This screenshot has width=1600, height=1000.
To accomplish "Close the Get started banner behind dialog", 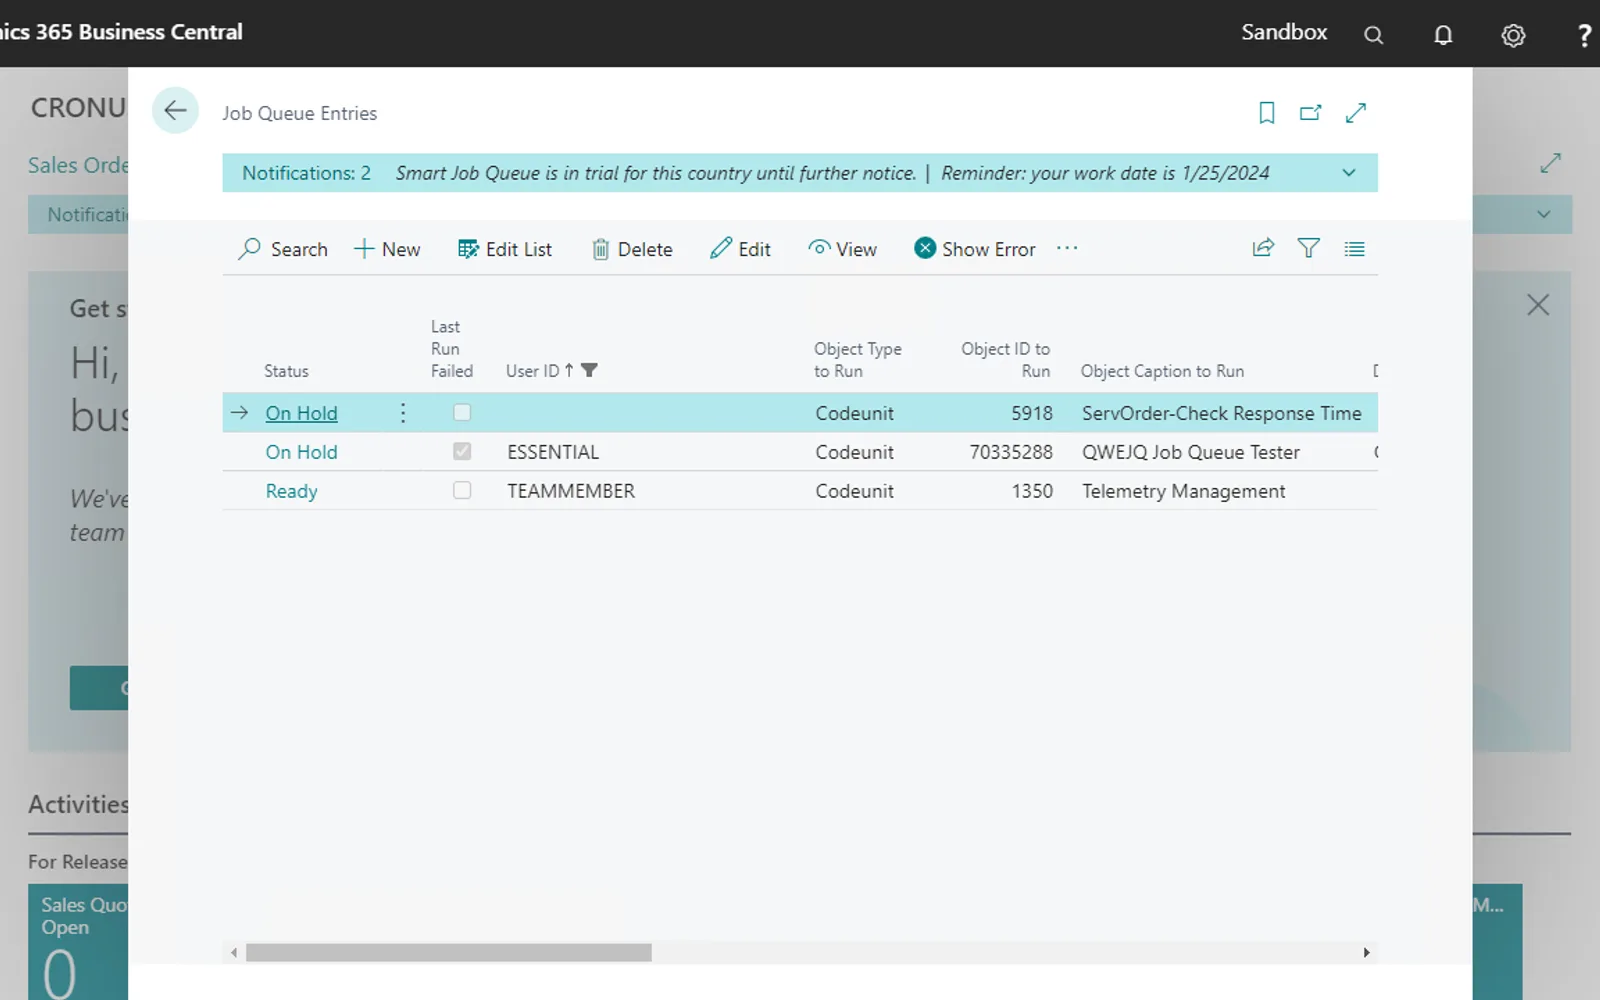I will click(1538, 305).
